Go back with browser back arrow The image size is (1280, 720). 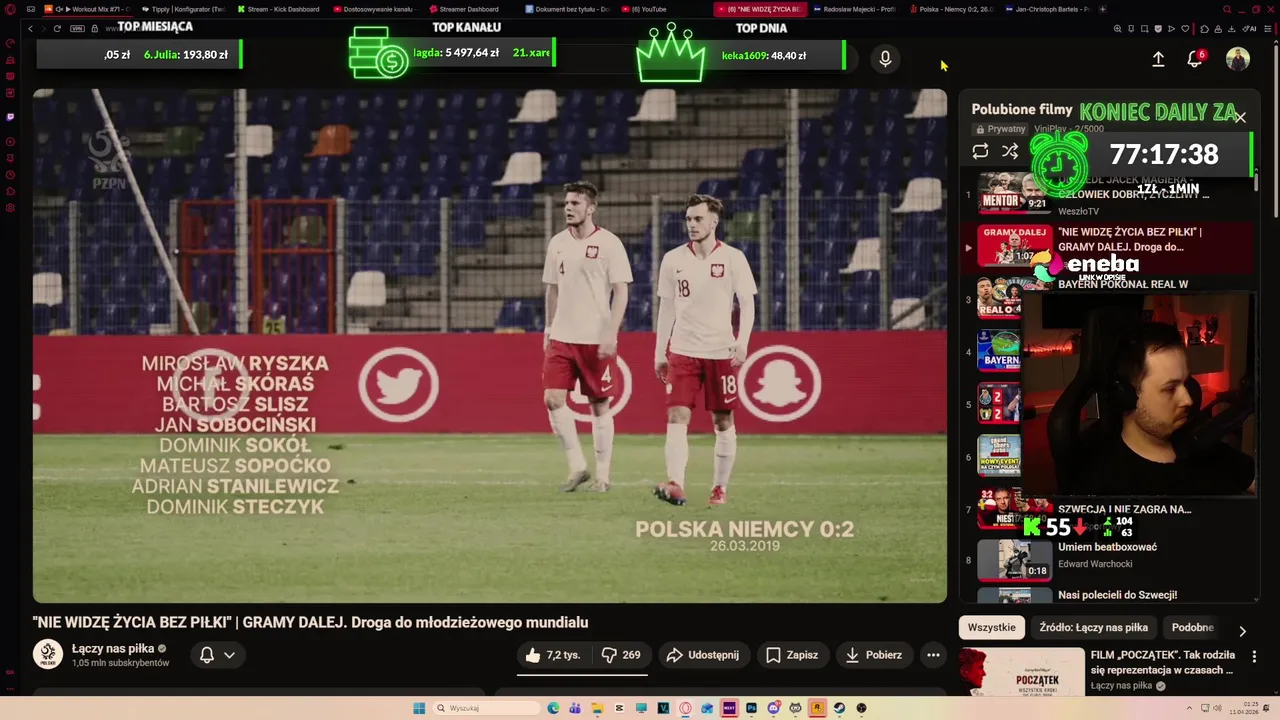point(30,29)
